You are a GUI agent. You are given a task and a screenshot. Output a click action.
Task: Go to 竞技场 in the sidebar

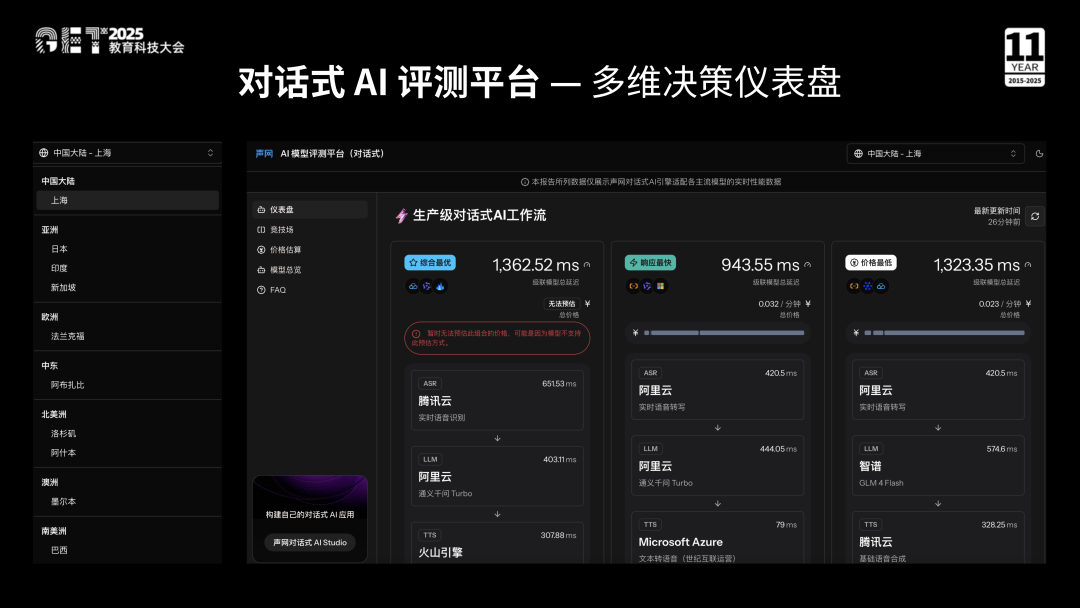pos(310,229)
